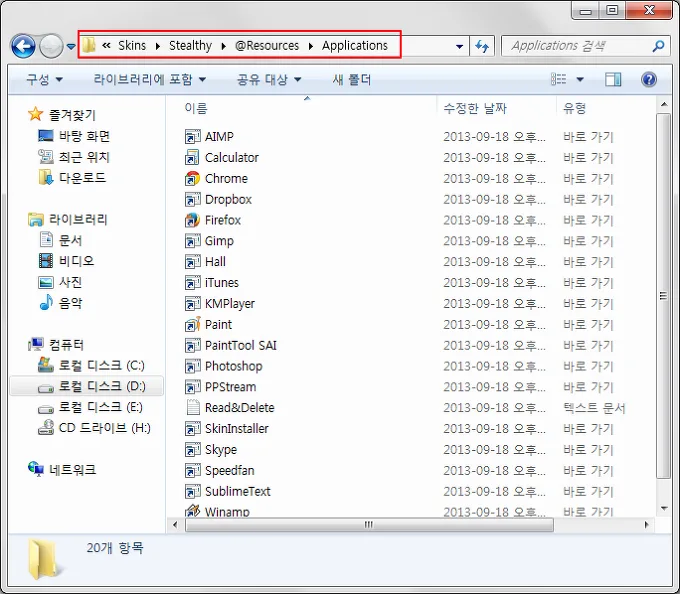Select the Read&Delete text file icon

click(x=193, y=408)
